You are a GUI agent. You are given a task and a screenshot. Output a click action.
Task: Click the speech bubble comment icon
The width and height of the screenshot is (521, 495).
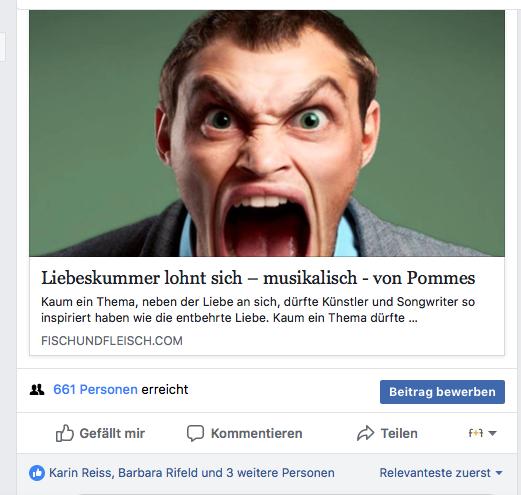195,433
